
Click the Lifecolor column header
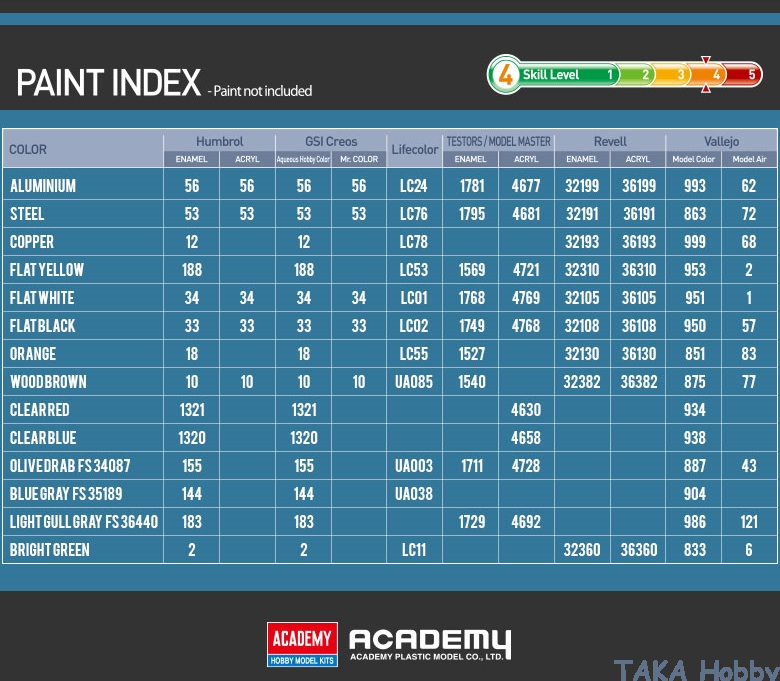point(414,150)
